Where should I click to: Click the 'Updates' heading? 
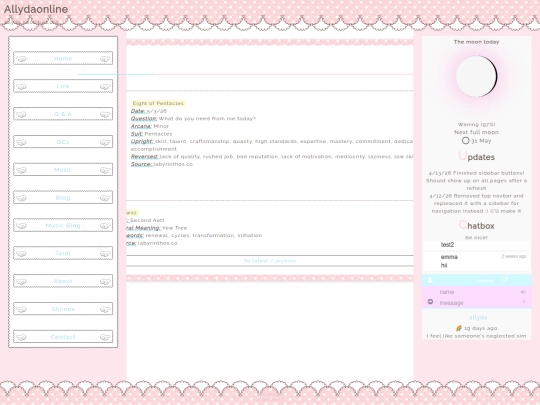coord(477,157)
